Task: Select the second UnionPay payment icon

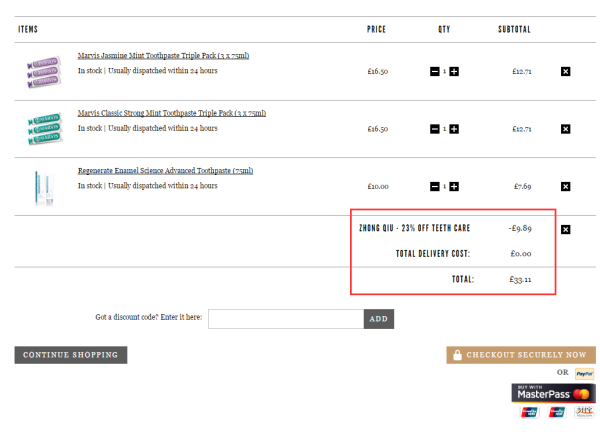Action: [557, 412]
